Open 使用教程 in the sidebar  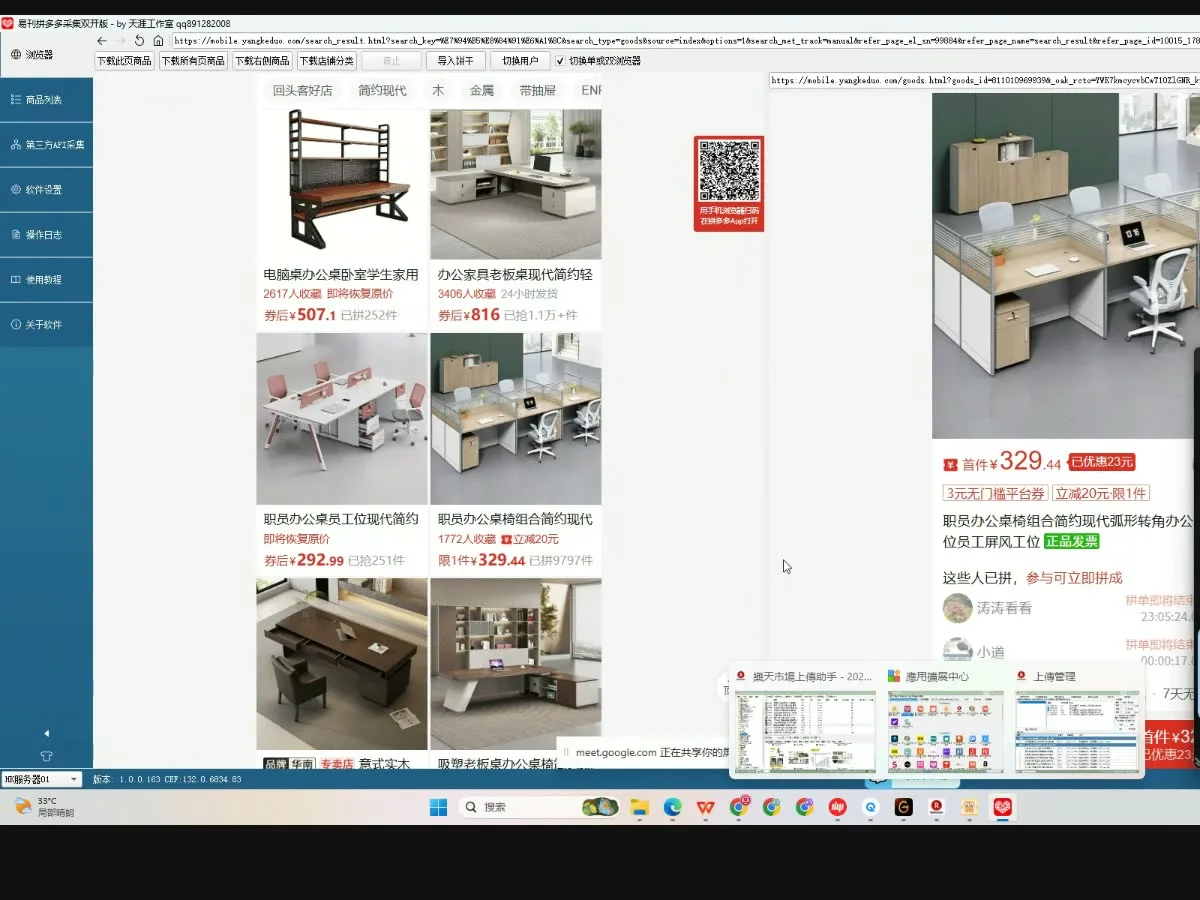(46, 280)
